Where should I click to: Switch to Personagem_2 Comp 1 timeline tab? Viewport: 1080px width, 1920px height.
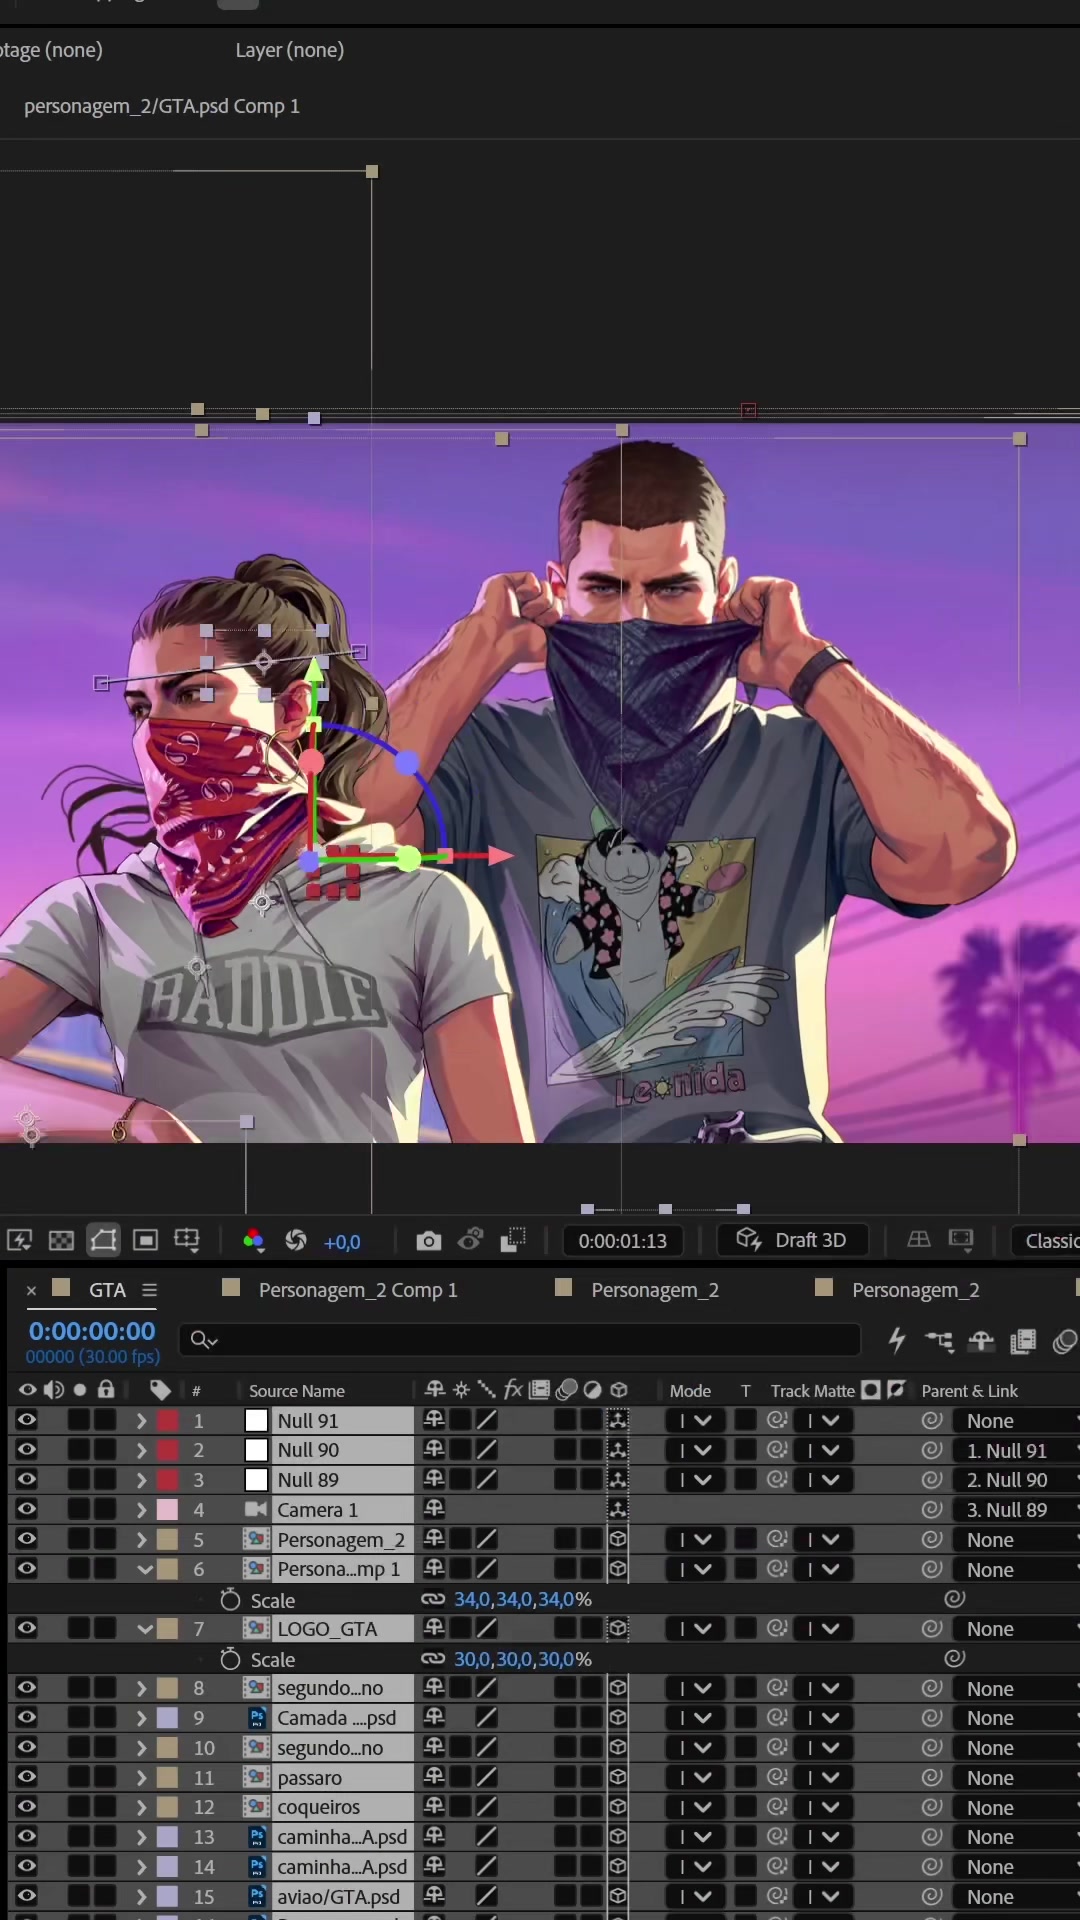pyautogui.click(x=358, y=1289)
